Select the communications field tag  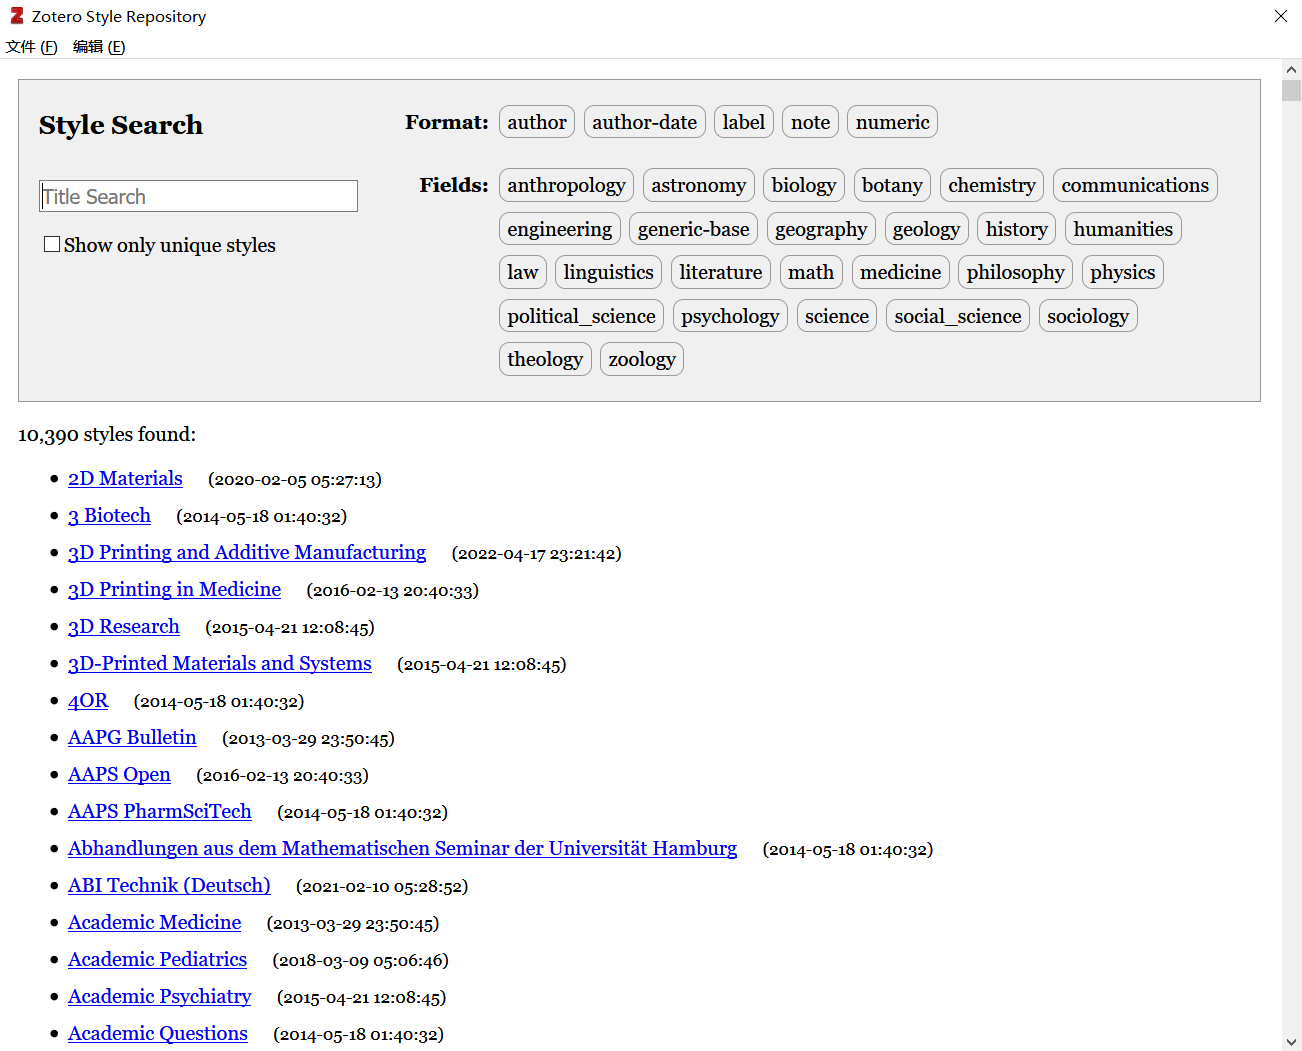(x=1135, y=185)
